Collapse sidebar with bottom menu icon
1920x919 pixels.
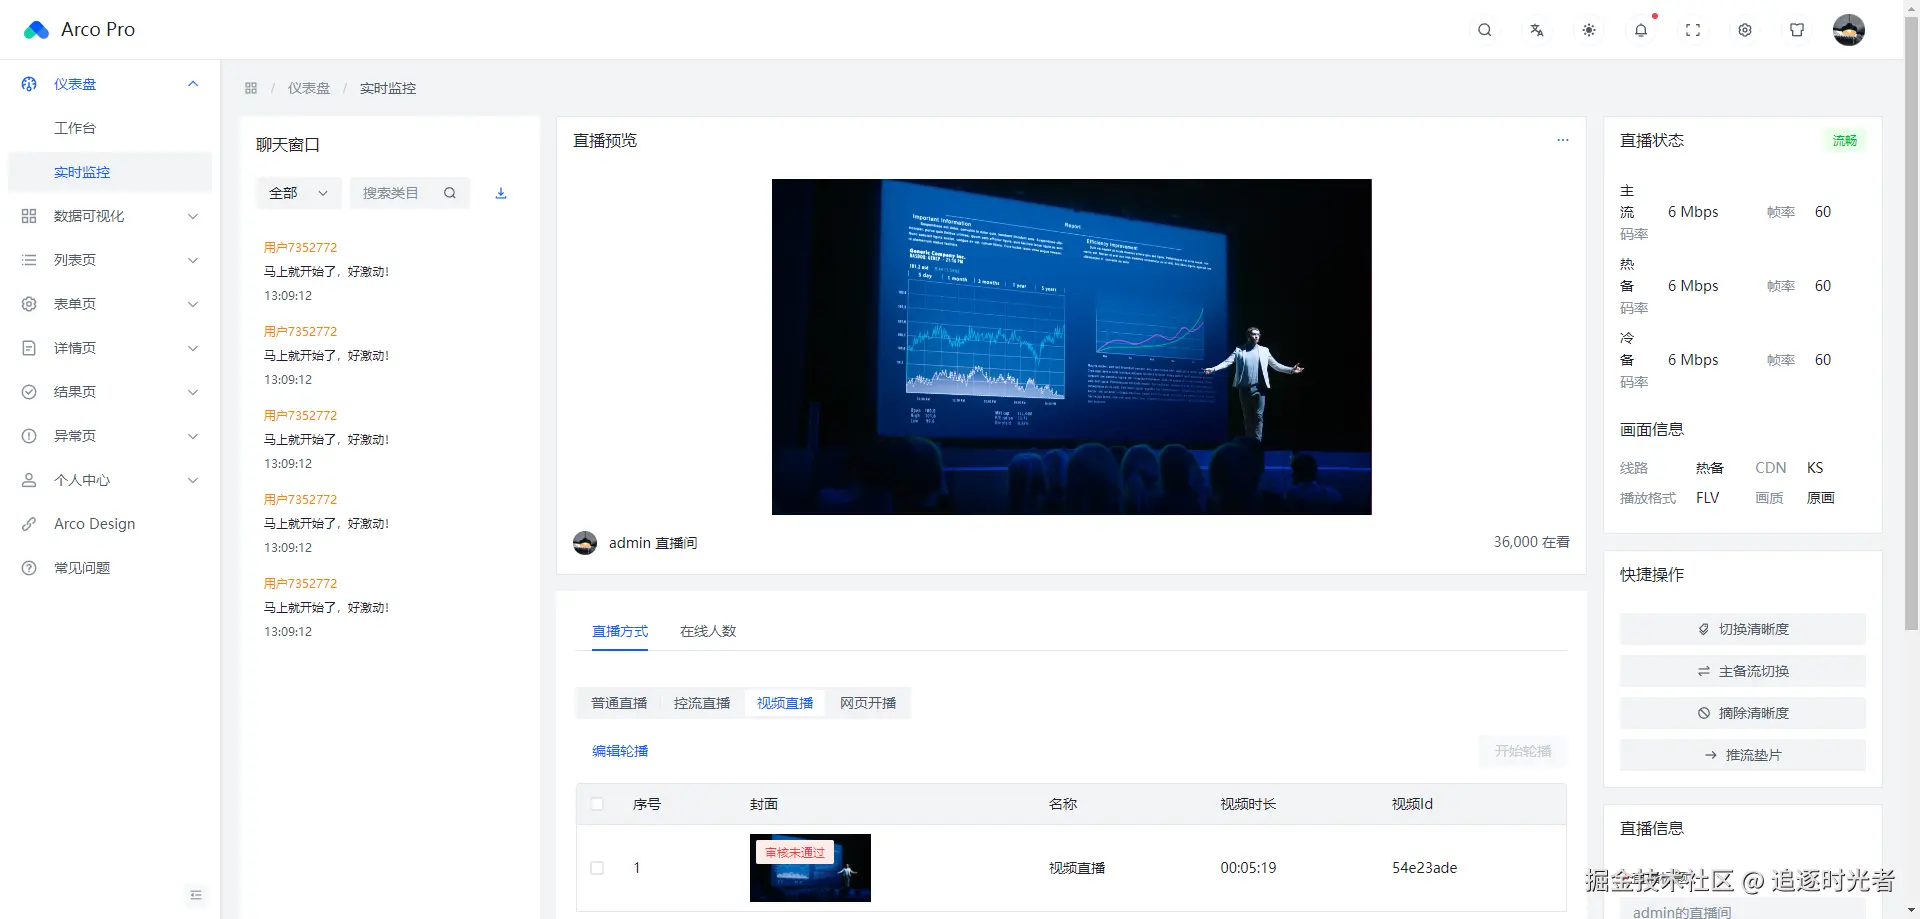[x=196, y=895]
